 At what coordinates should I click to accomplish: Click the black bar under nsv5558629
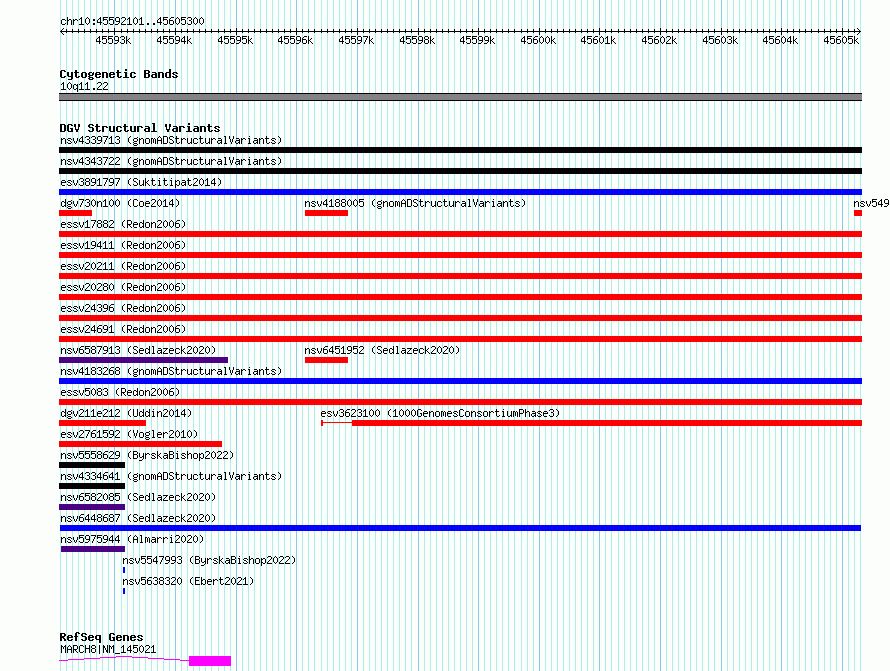click(x=92, y=465)
